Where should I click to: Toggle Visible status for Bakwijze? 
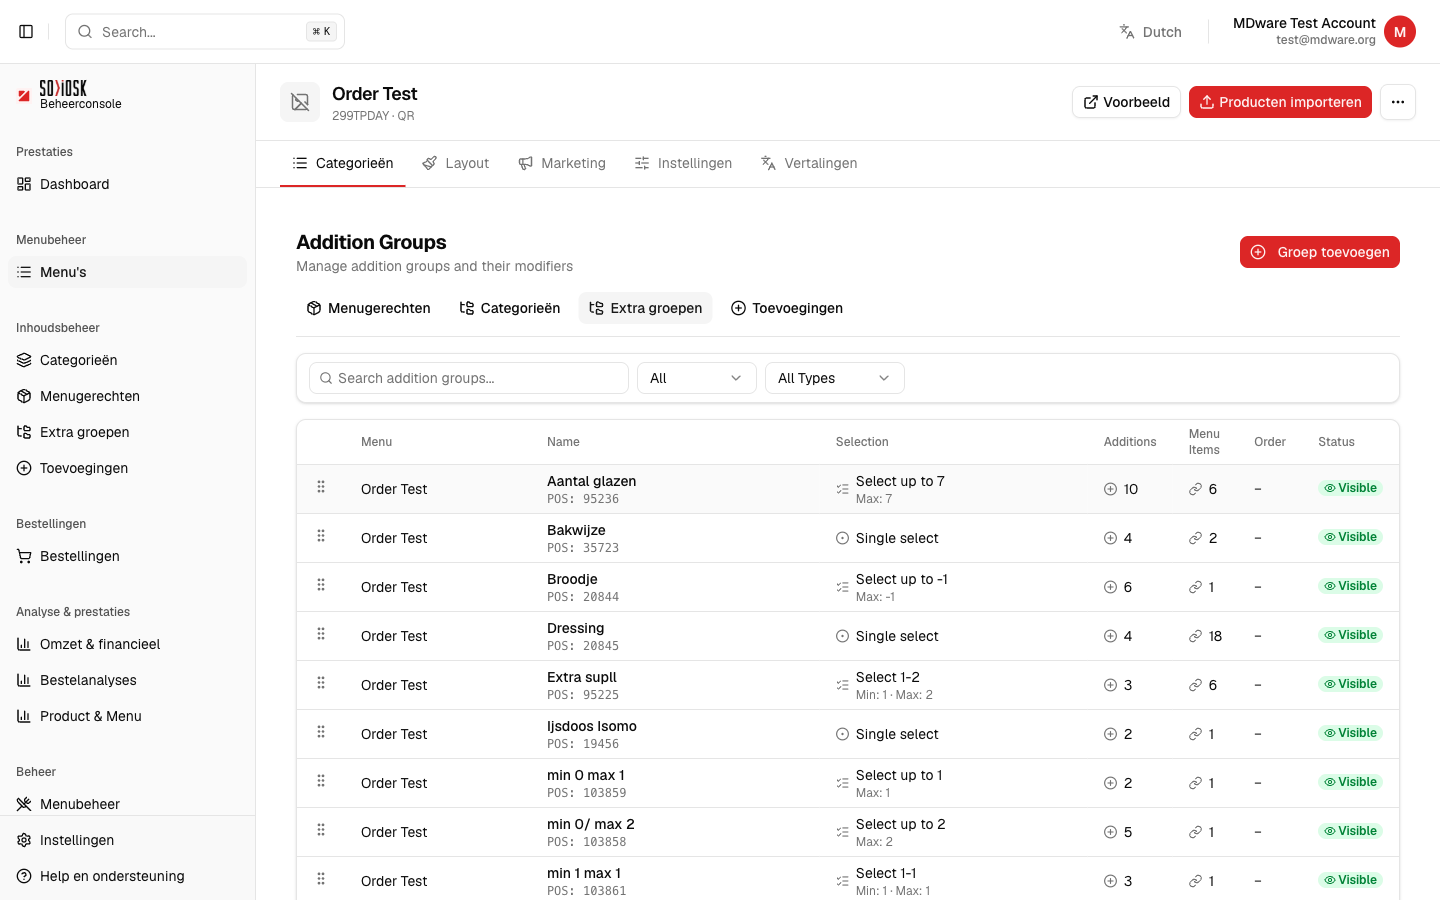point(1350,537)
